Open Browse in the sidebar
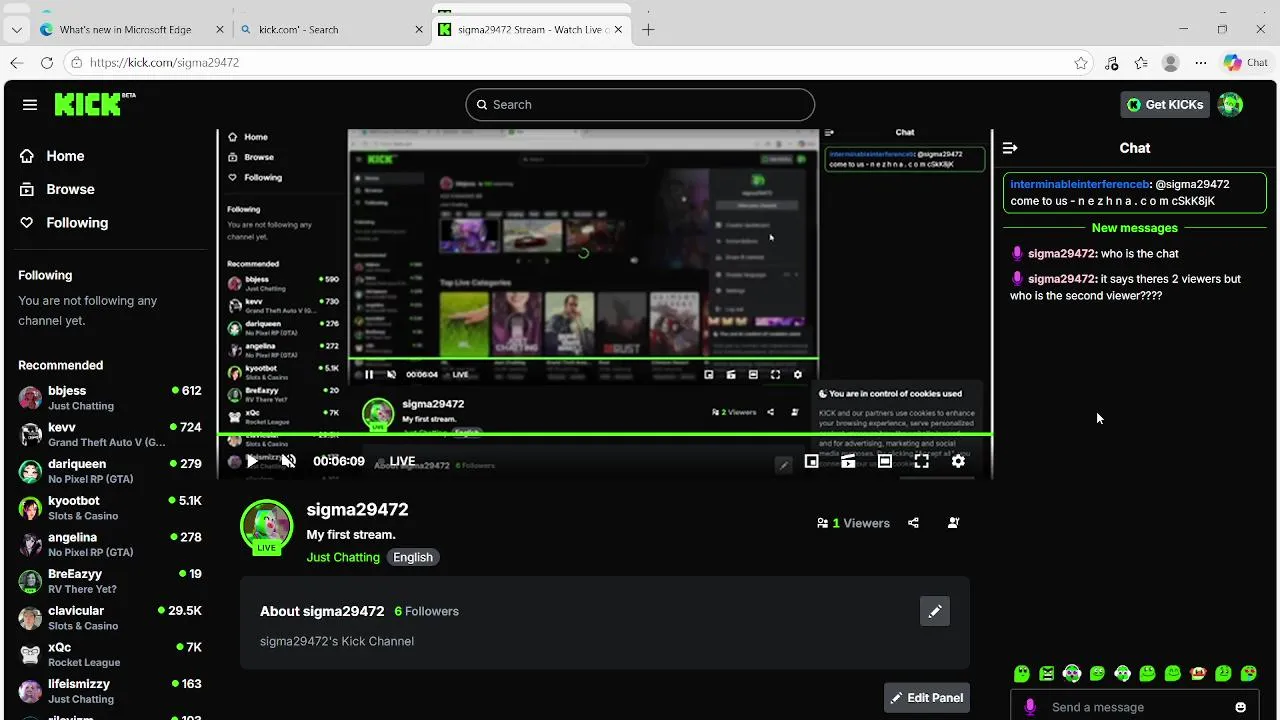 [57, 189]
